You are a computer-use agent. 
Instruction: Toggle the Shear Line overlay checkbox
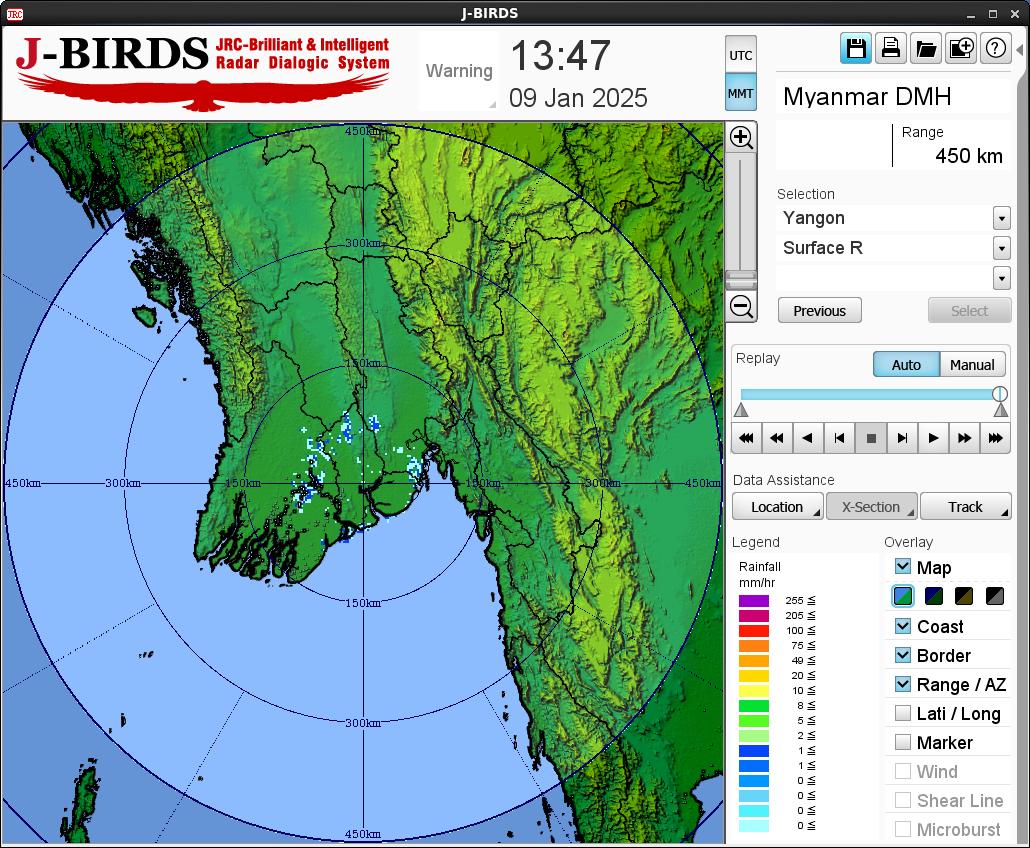903,799
